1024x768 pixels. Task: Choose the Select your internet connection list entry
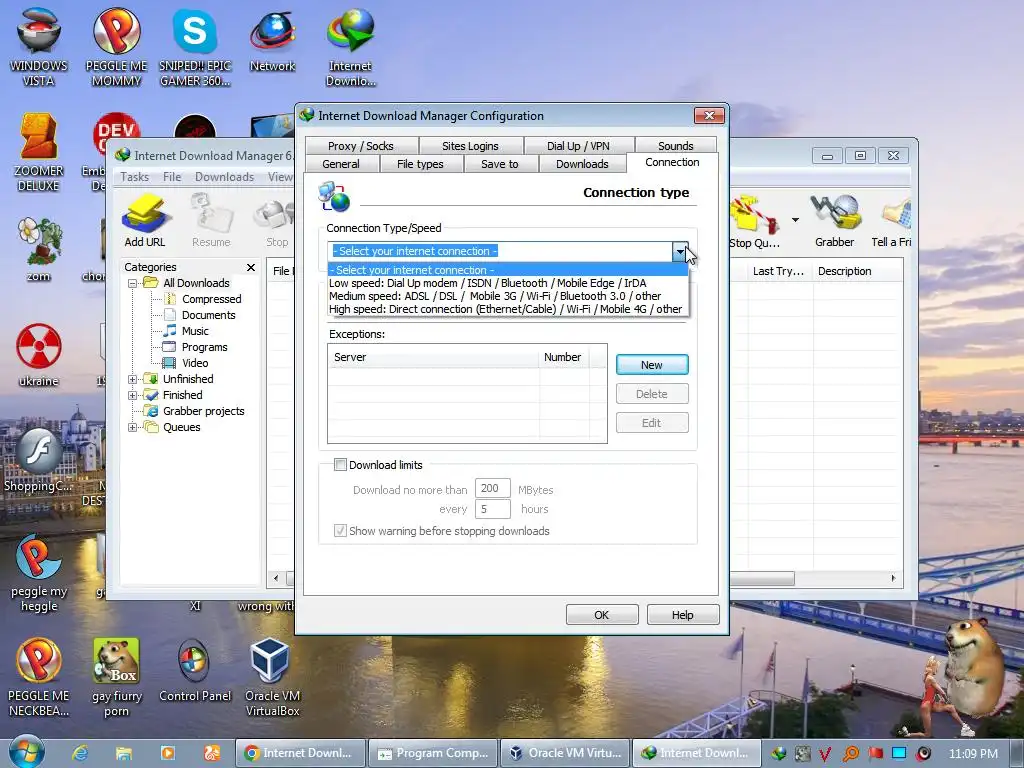pyautogui.click(x=507, y=270)
